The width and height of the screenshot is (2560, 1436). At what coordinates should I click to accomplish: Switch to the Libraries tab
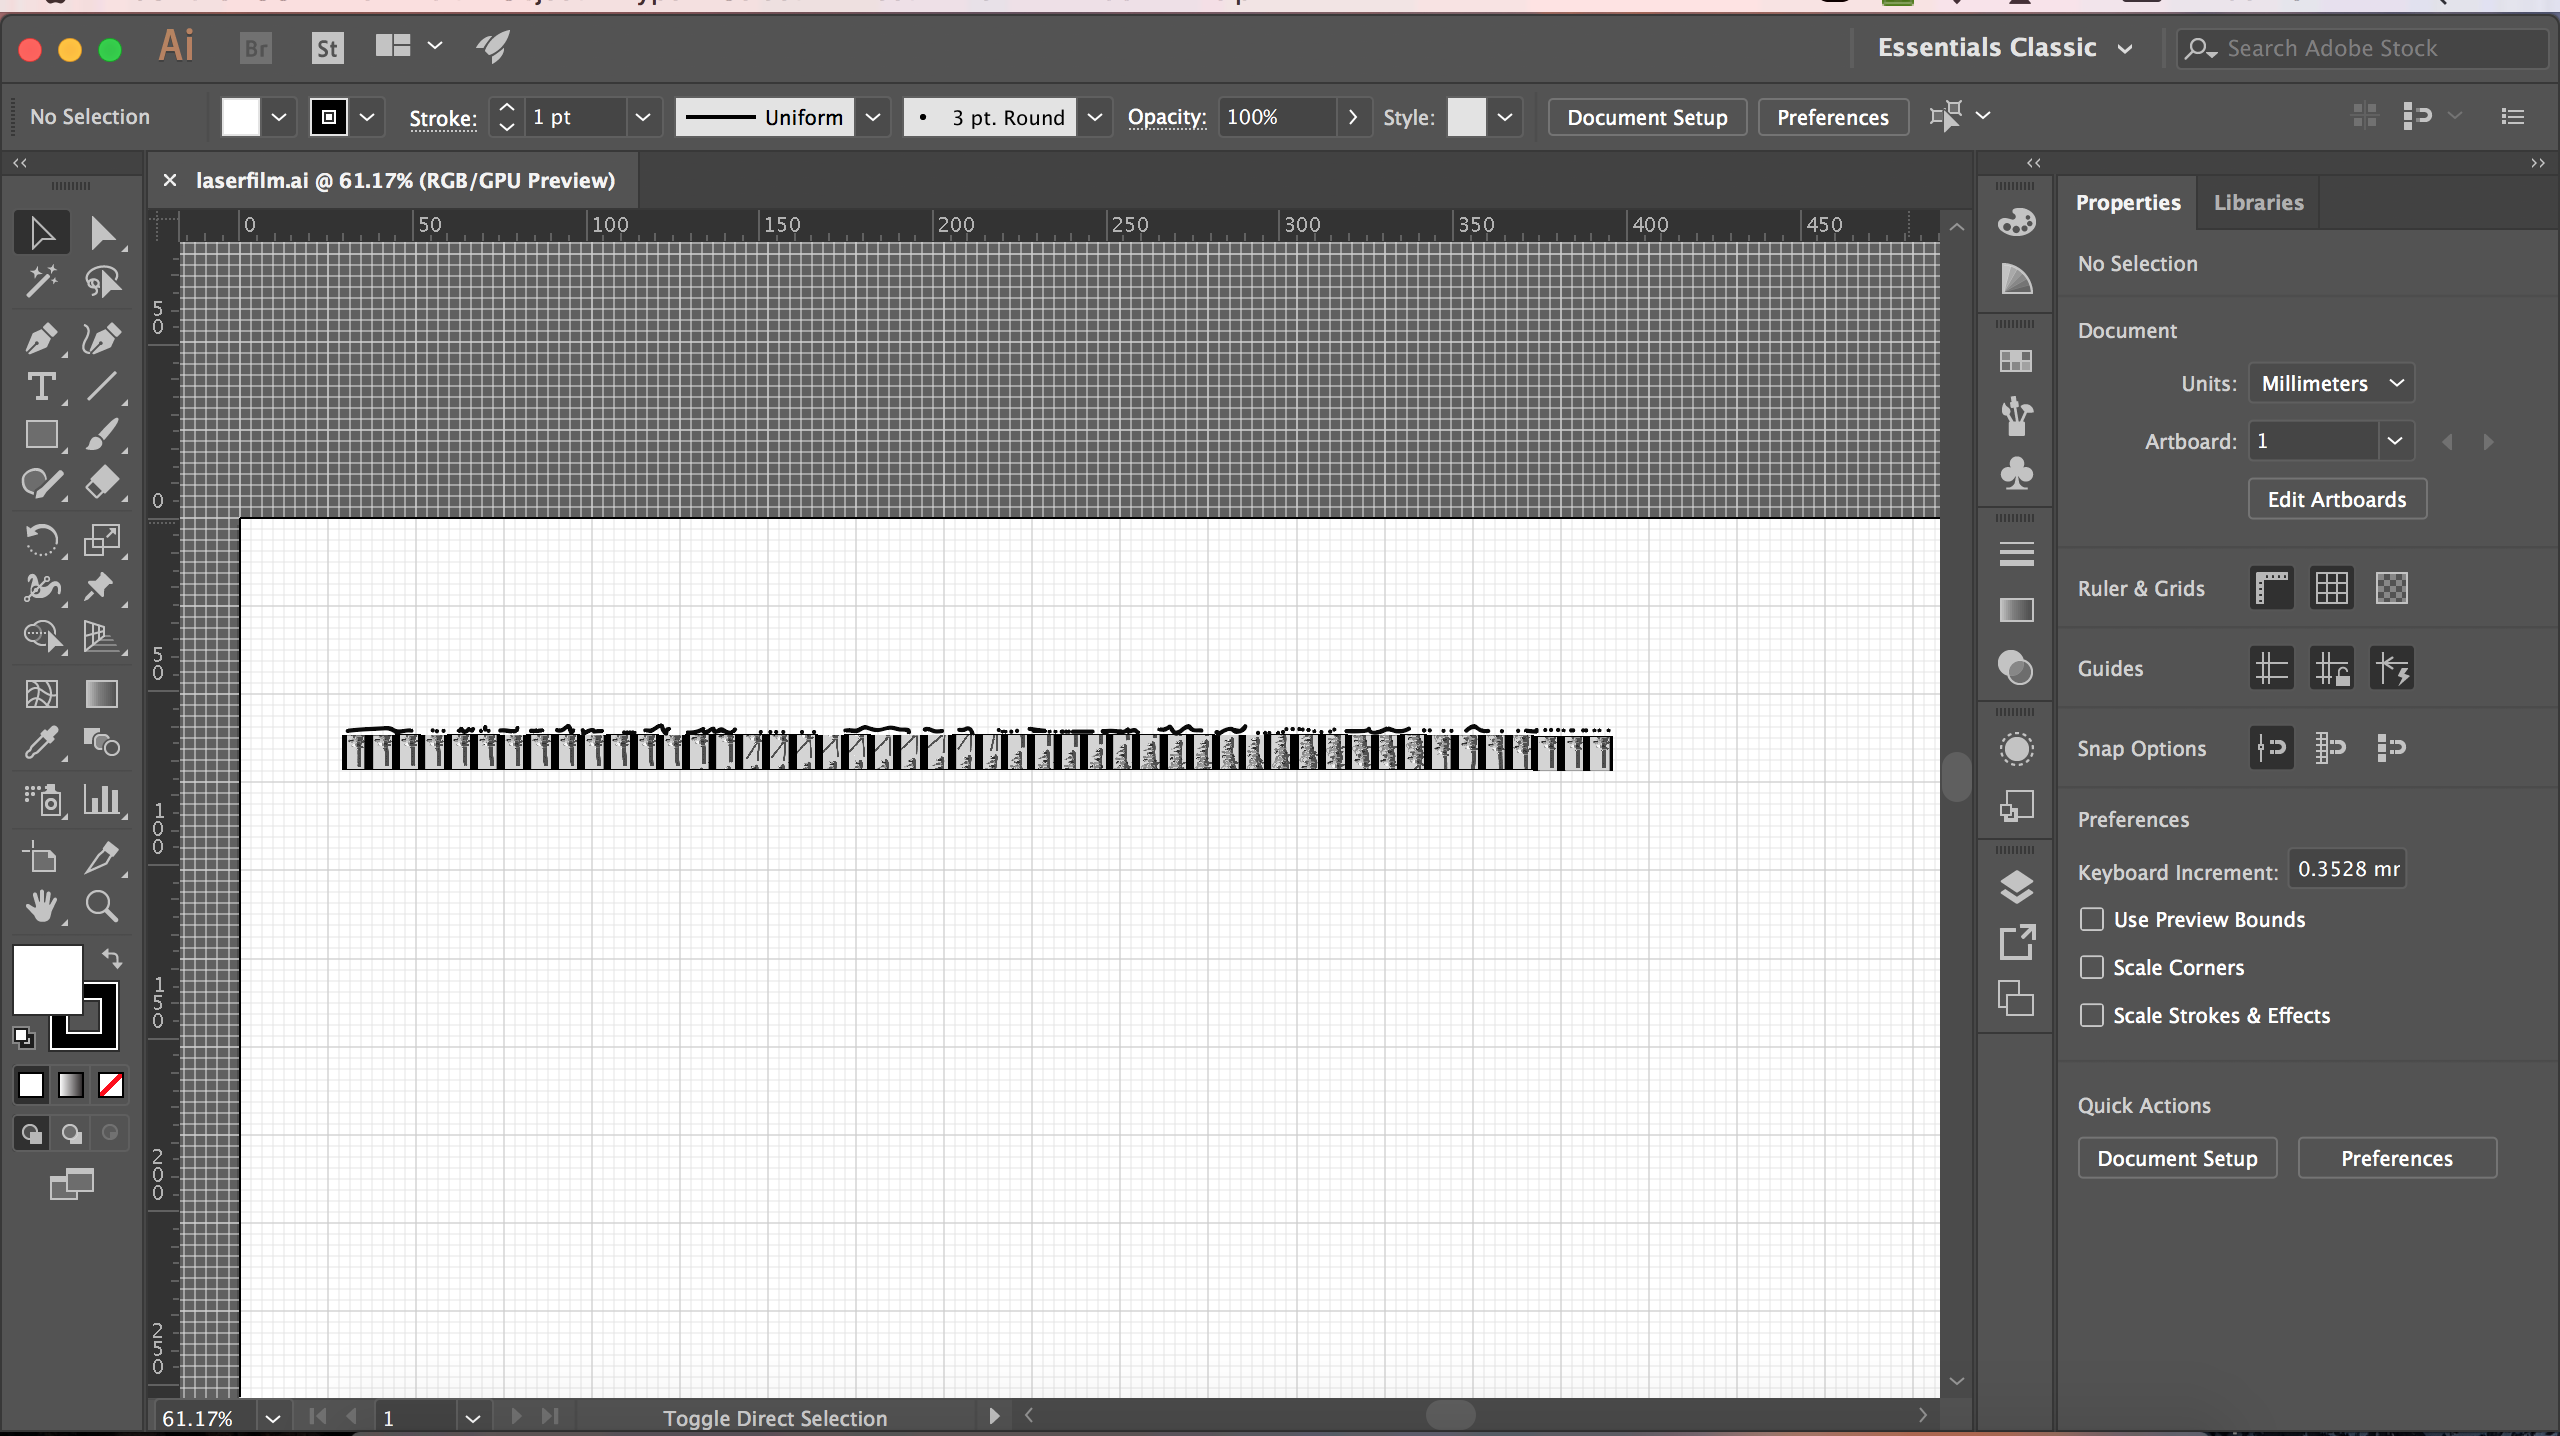point(2259,200)
